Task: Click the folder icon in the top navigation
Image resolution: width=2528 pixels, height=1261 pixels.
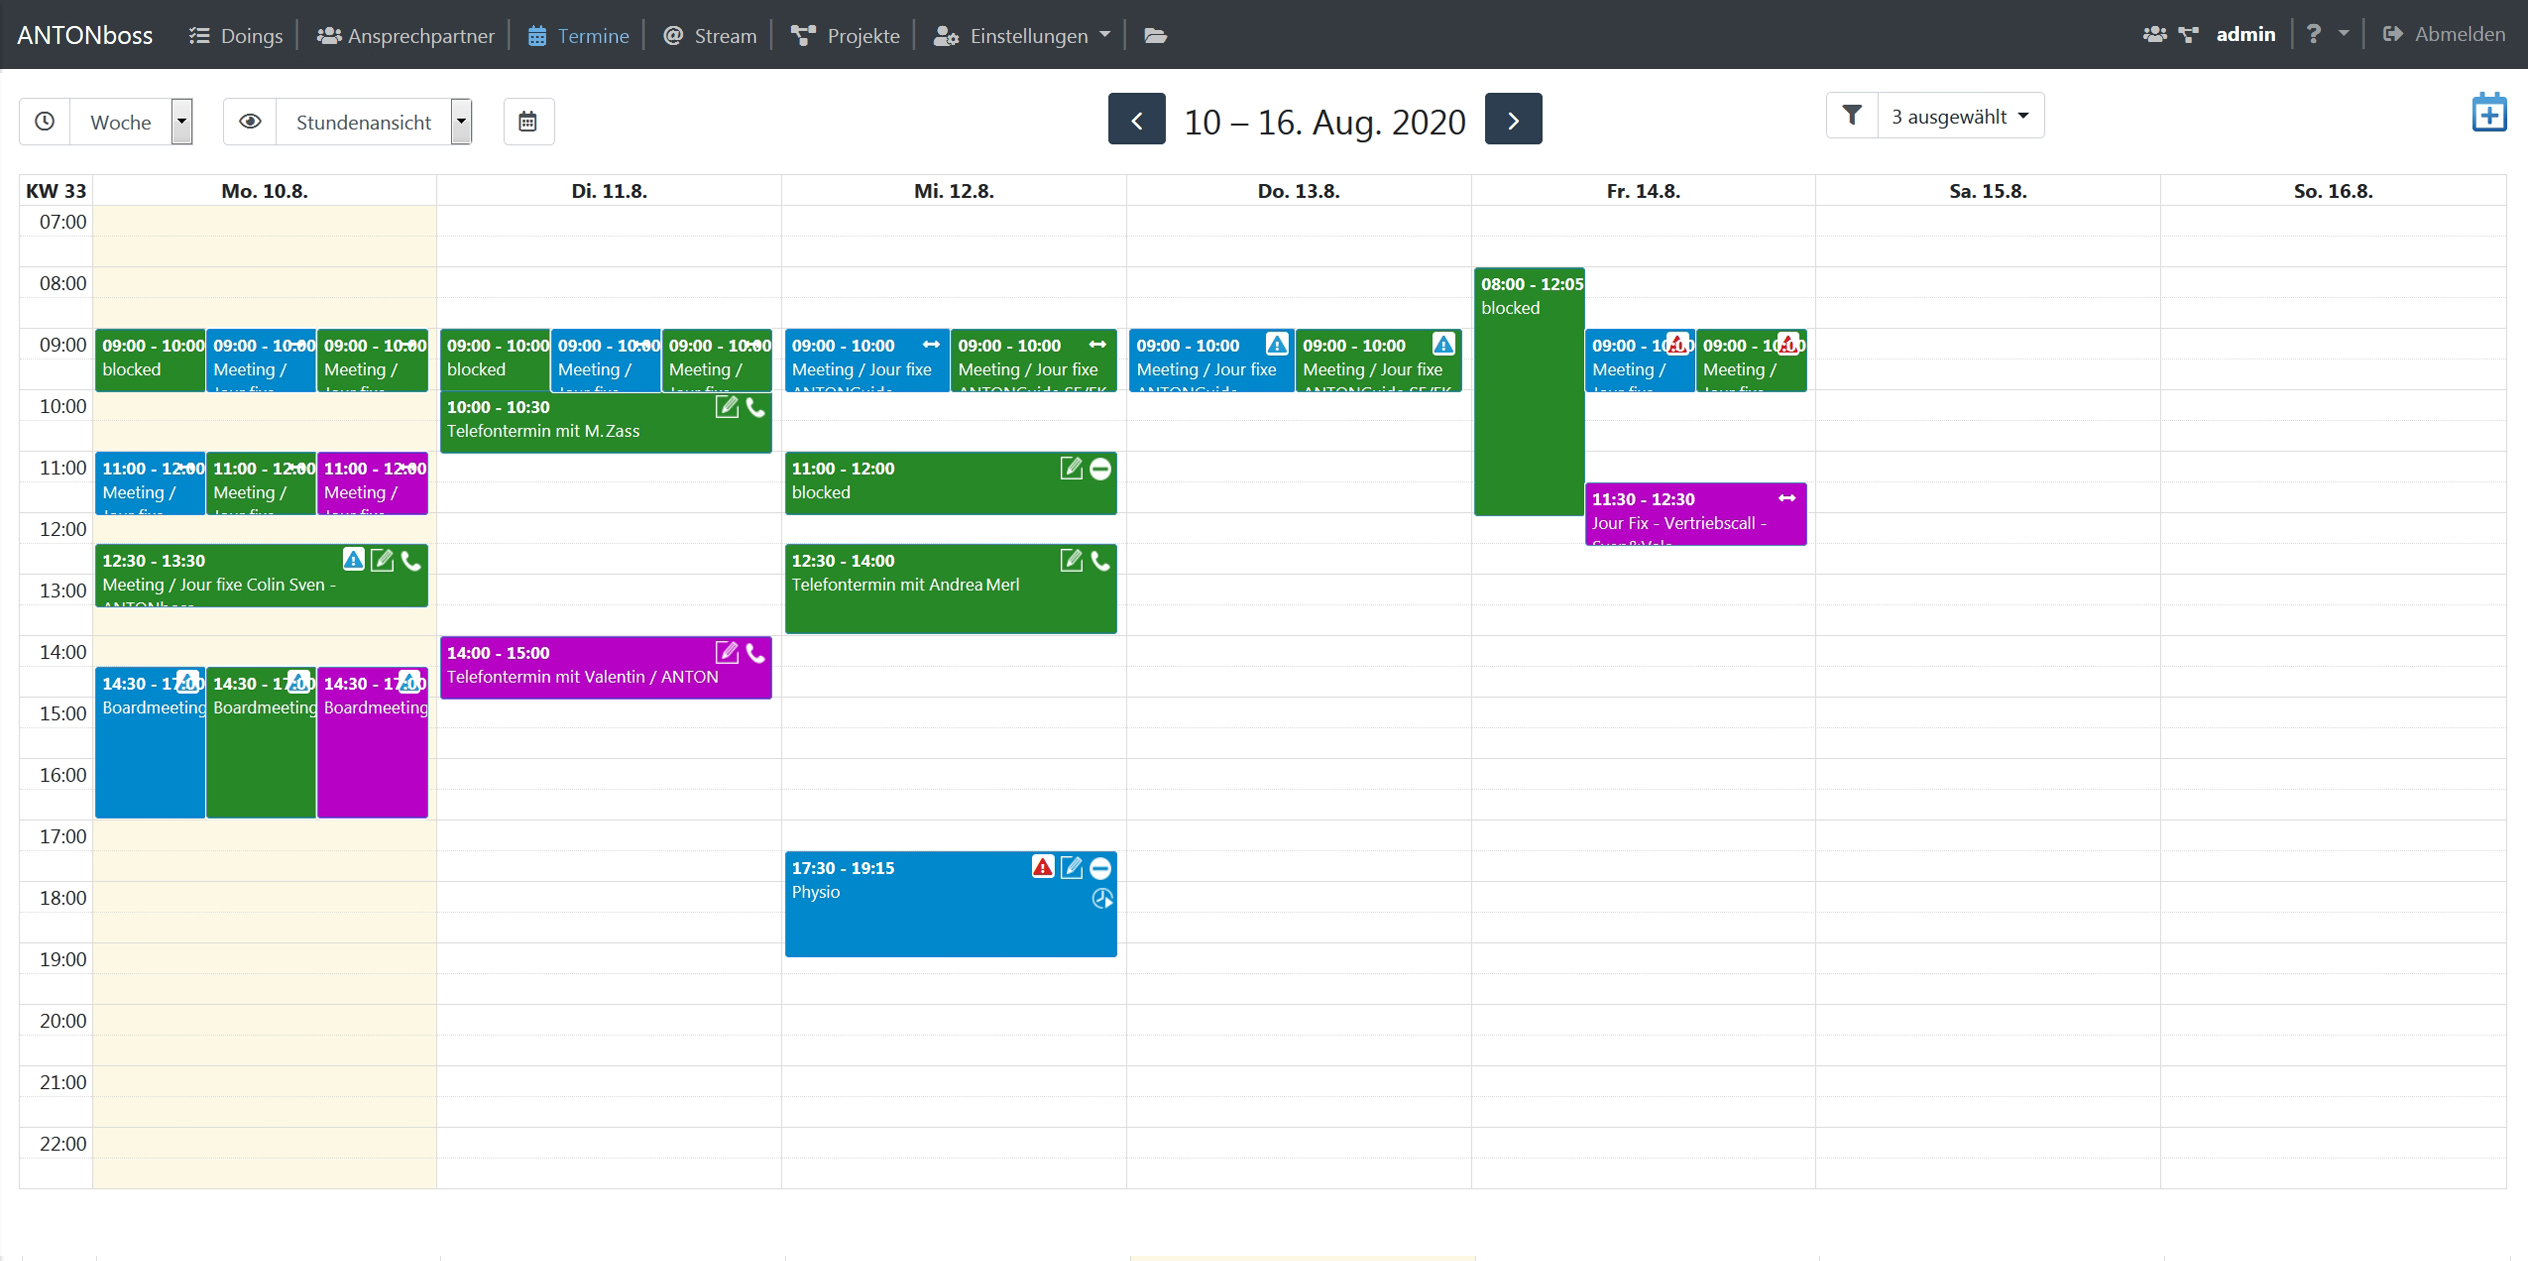Action: (x=1155, y=36)
